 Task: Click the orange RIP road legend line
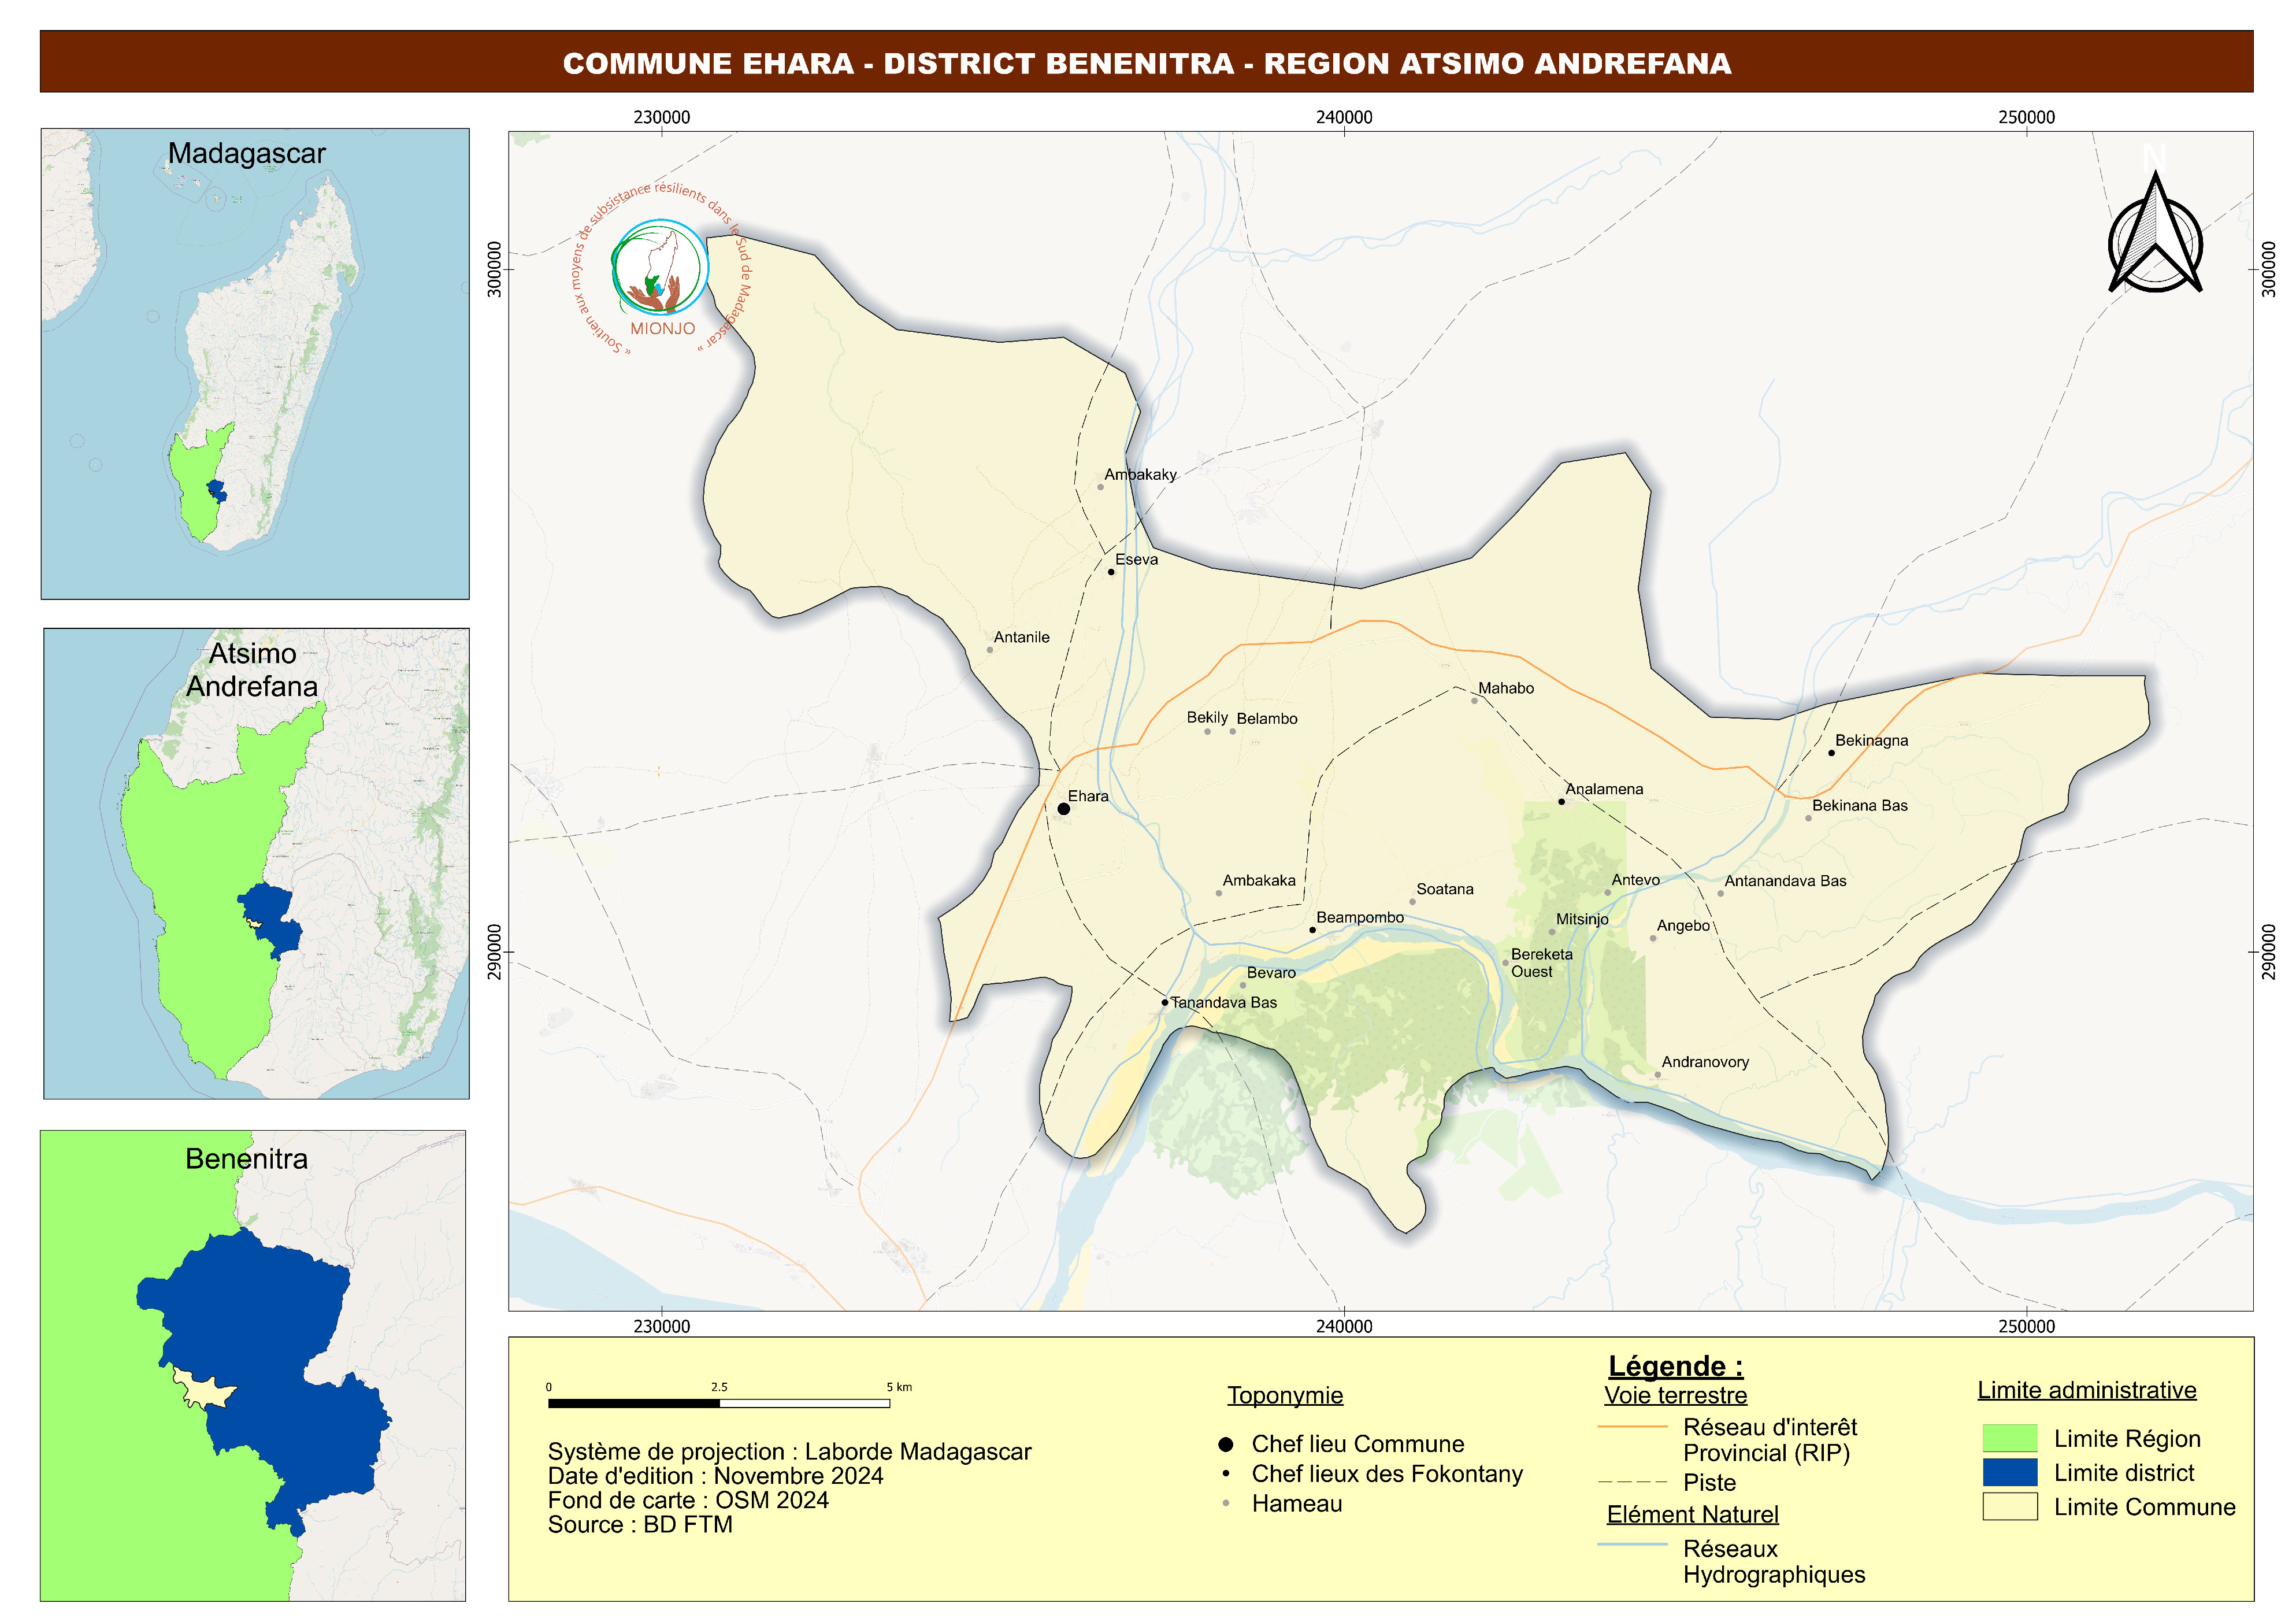pyautogui.click(x=1632, y=1427)
